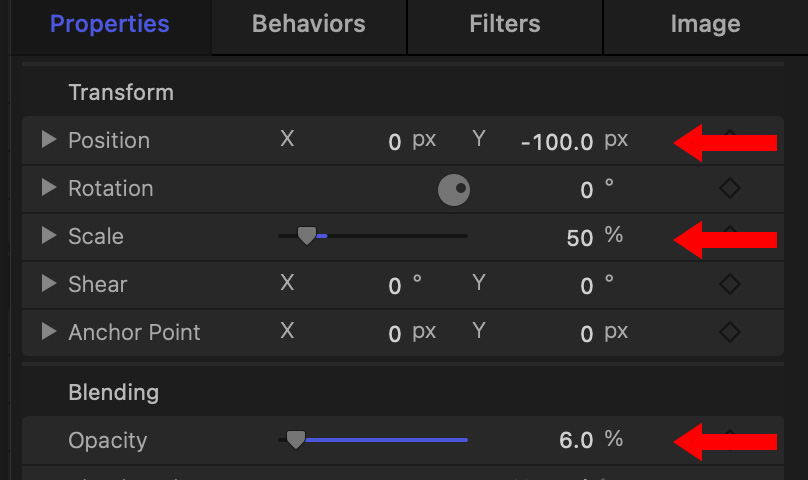
Task: Expand the Anchor Point disclosure triangle
Action: pos(48,332)
